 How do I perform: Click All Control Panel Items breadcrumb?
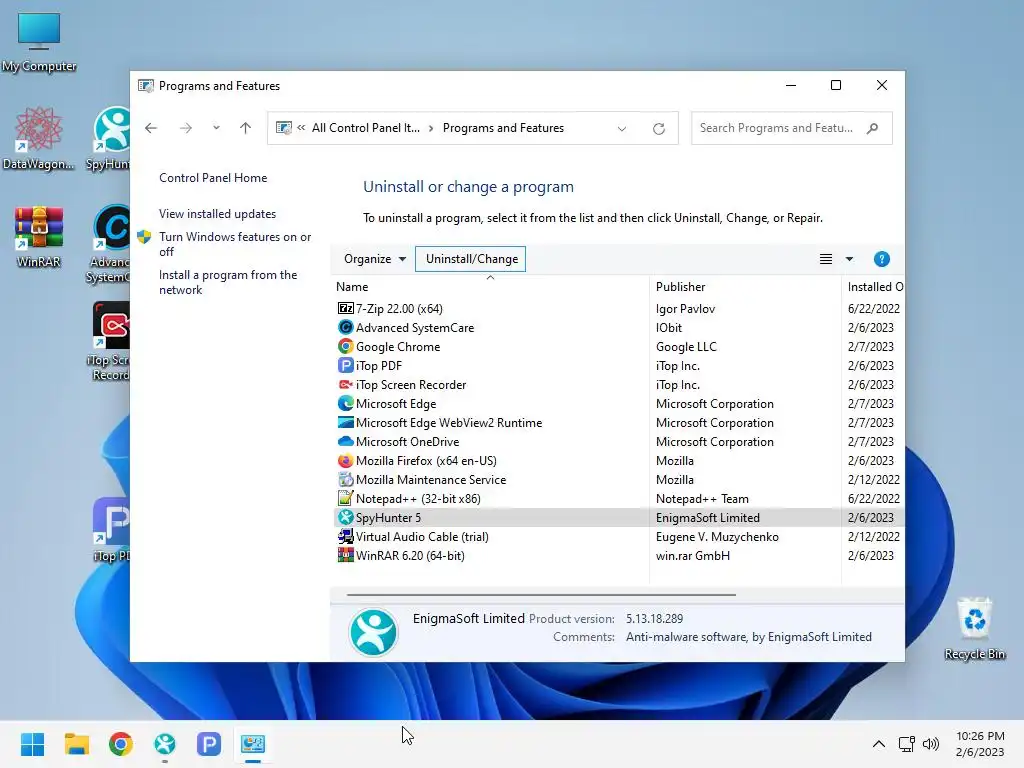pyautogui.click(x=366, y=128)
